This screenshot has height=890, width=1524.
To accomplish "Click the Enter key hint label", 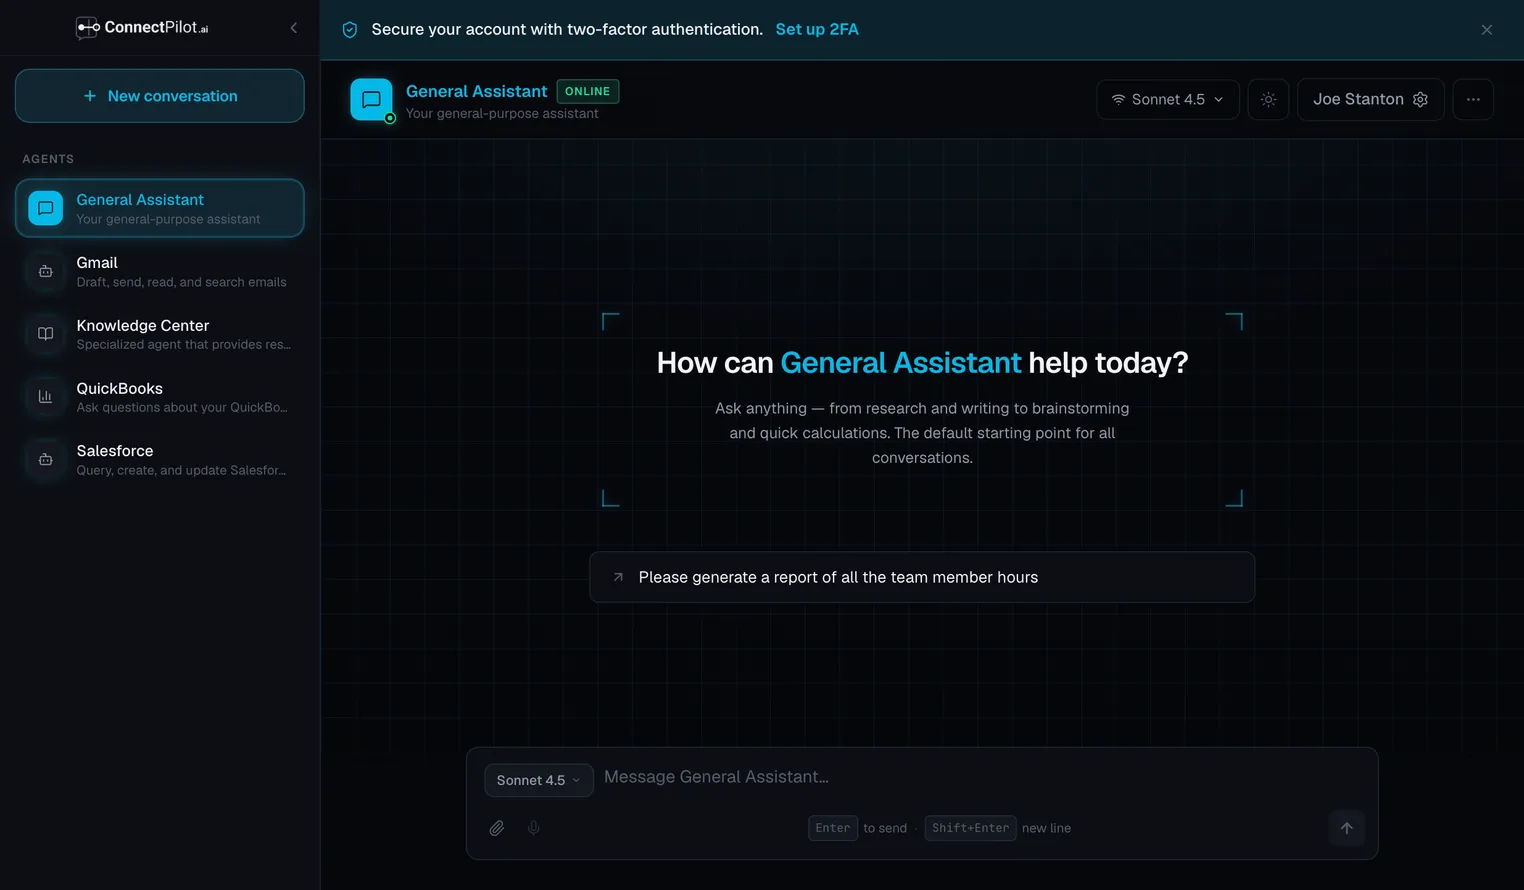I will coord(833,828).
